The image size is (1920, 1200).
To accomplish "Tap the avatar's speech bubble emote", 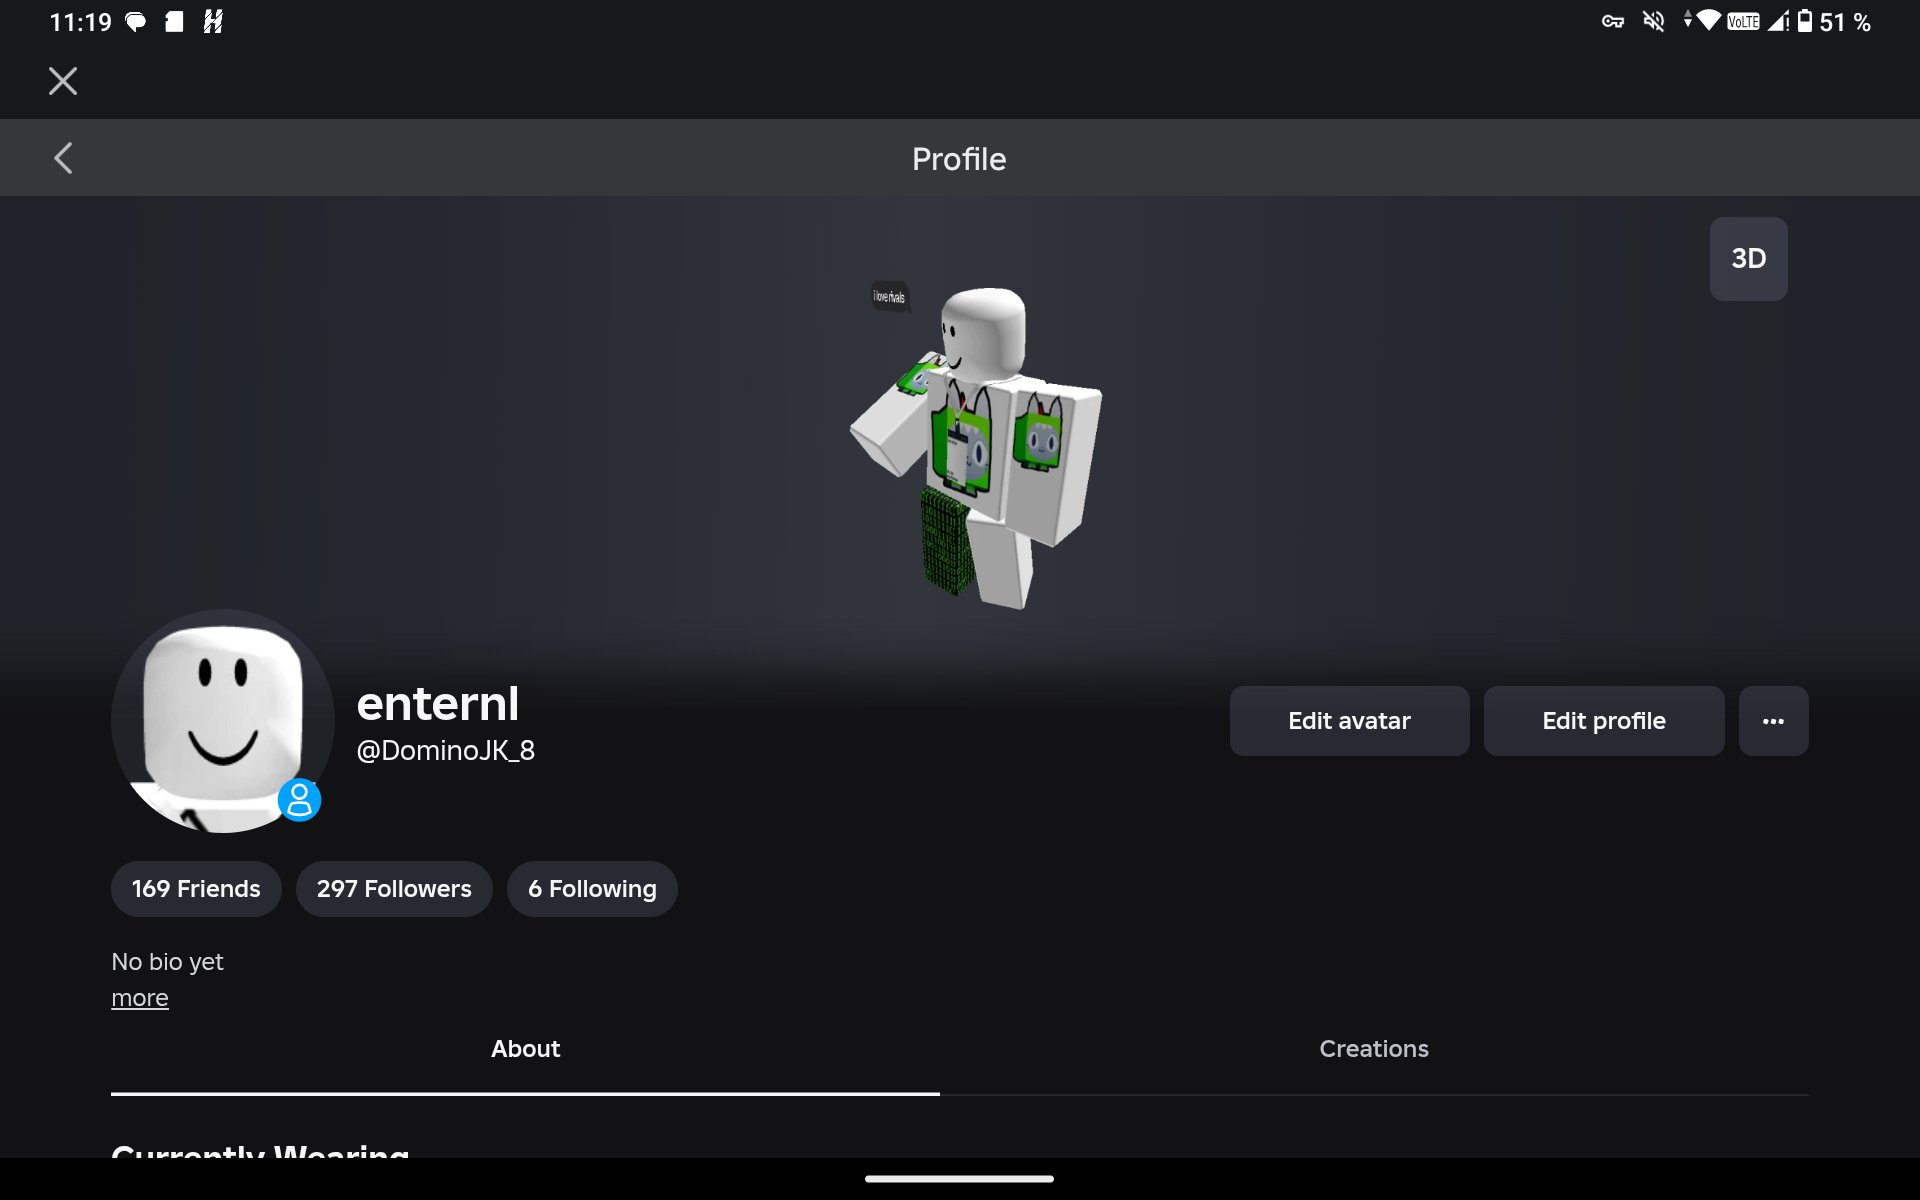I will [889, 296].
